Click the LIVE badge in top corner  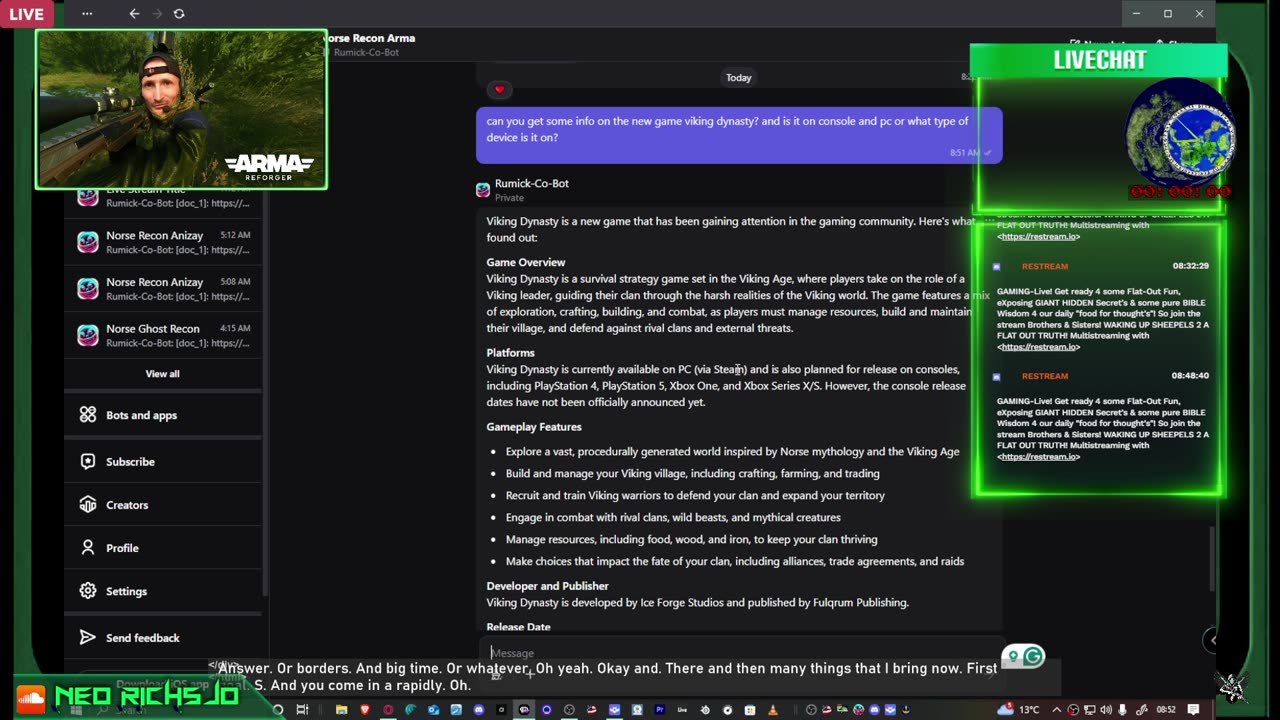click(x=27, y=14)
